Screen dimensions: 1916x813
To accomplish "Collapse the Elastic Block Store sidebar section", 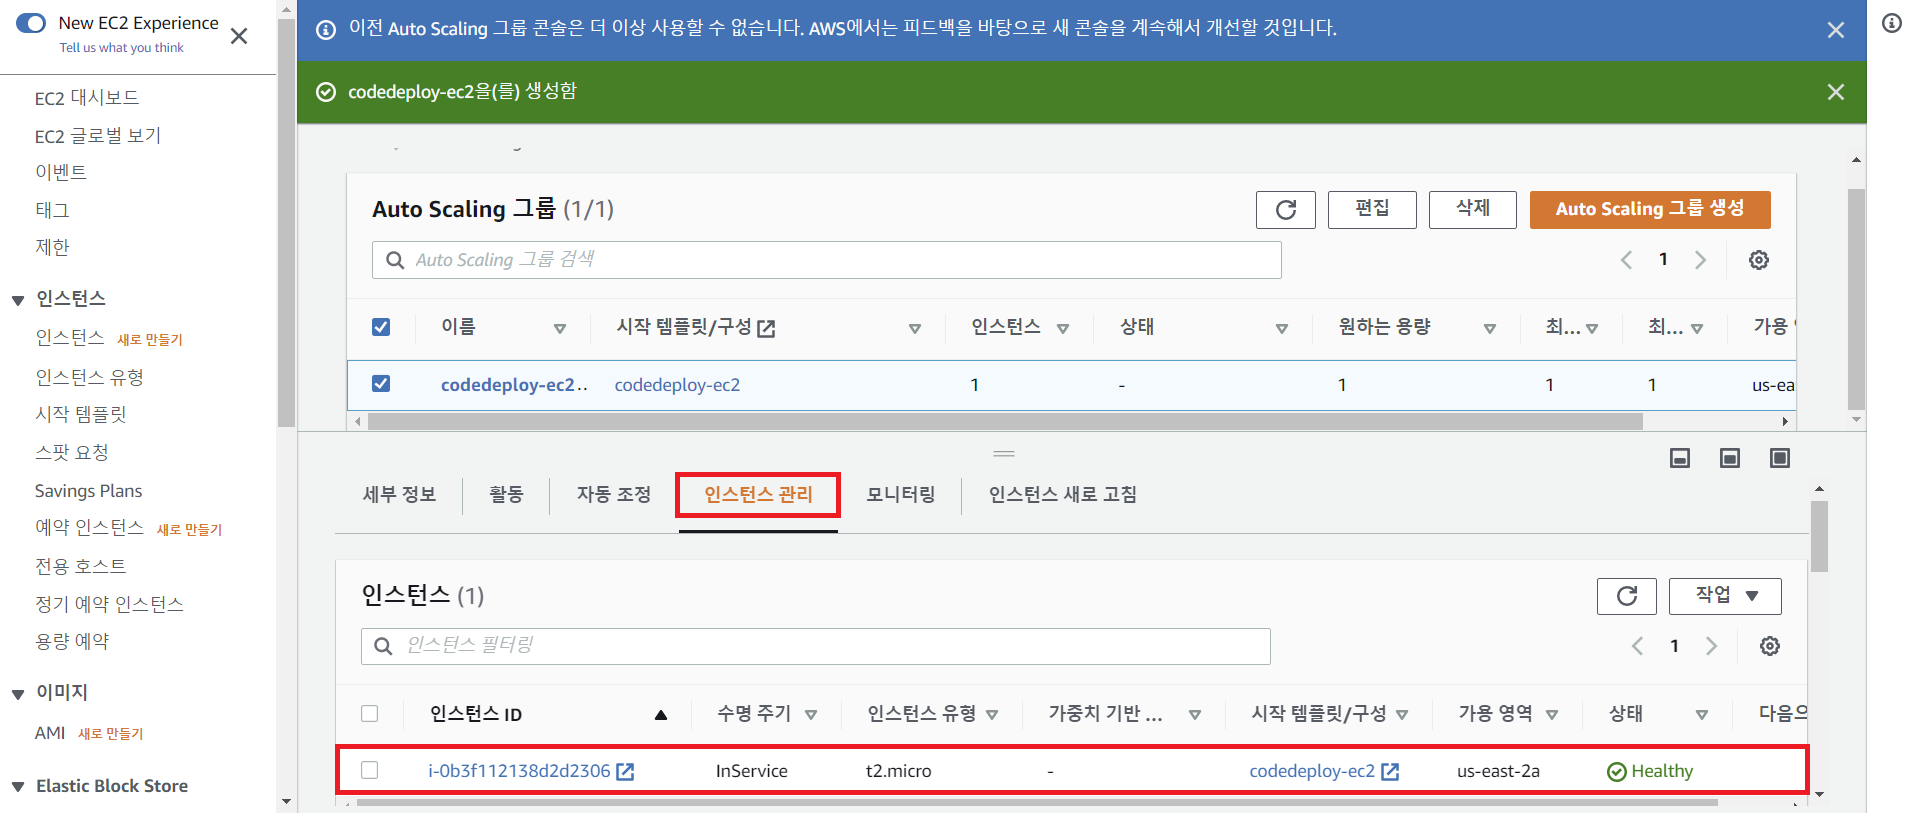I will pyautogui.click(x=18, y=788).
